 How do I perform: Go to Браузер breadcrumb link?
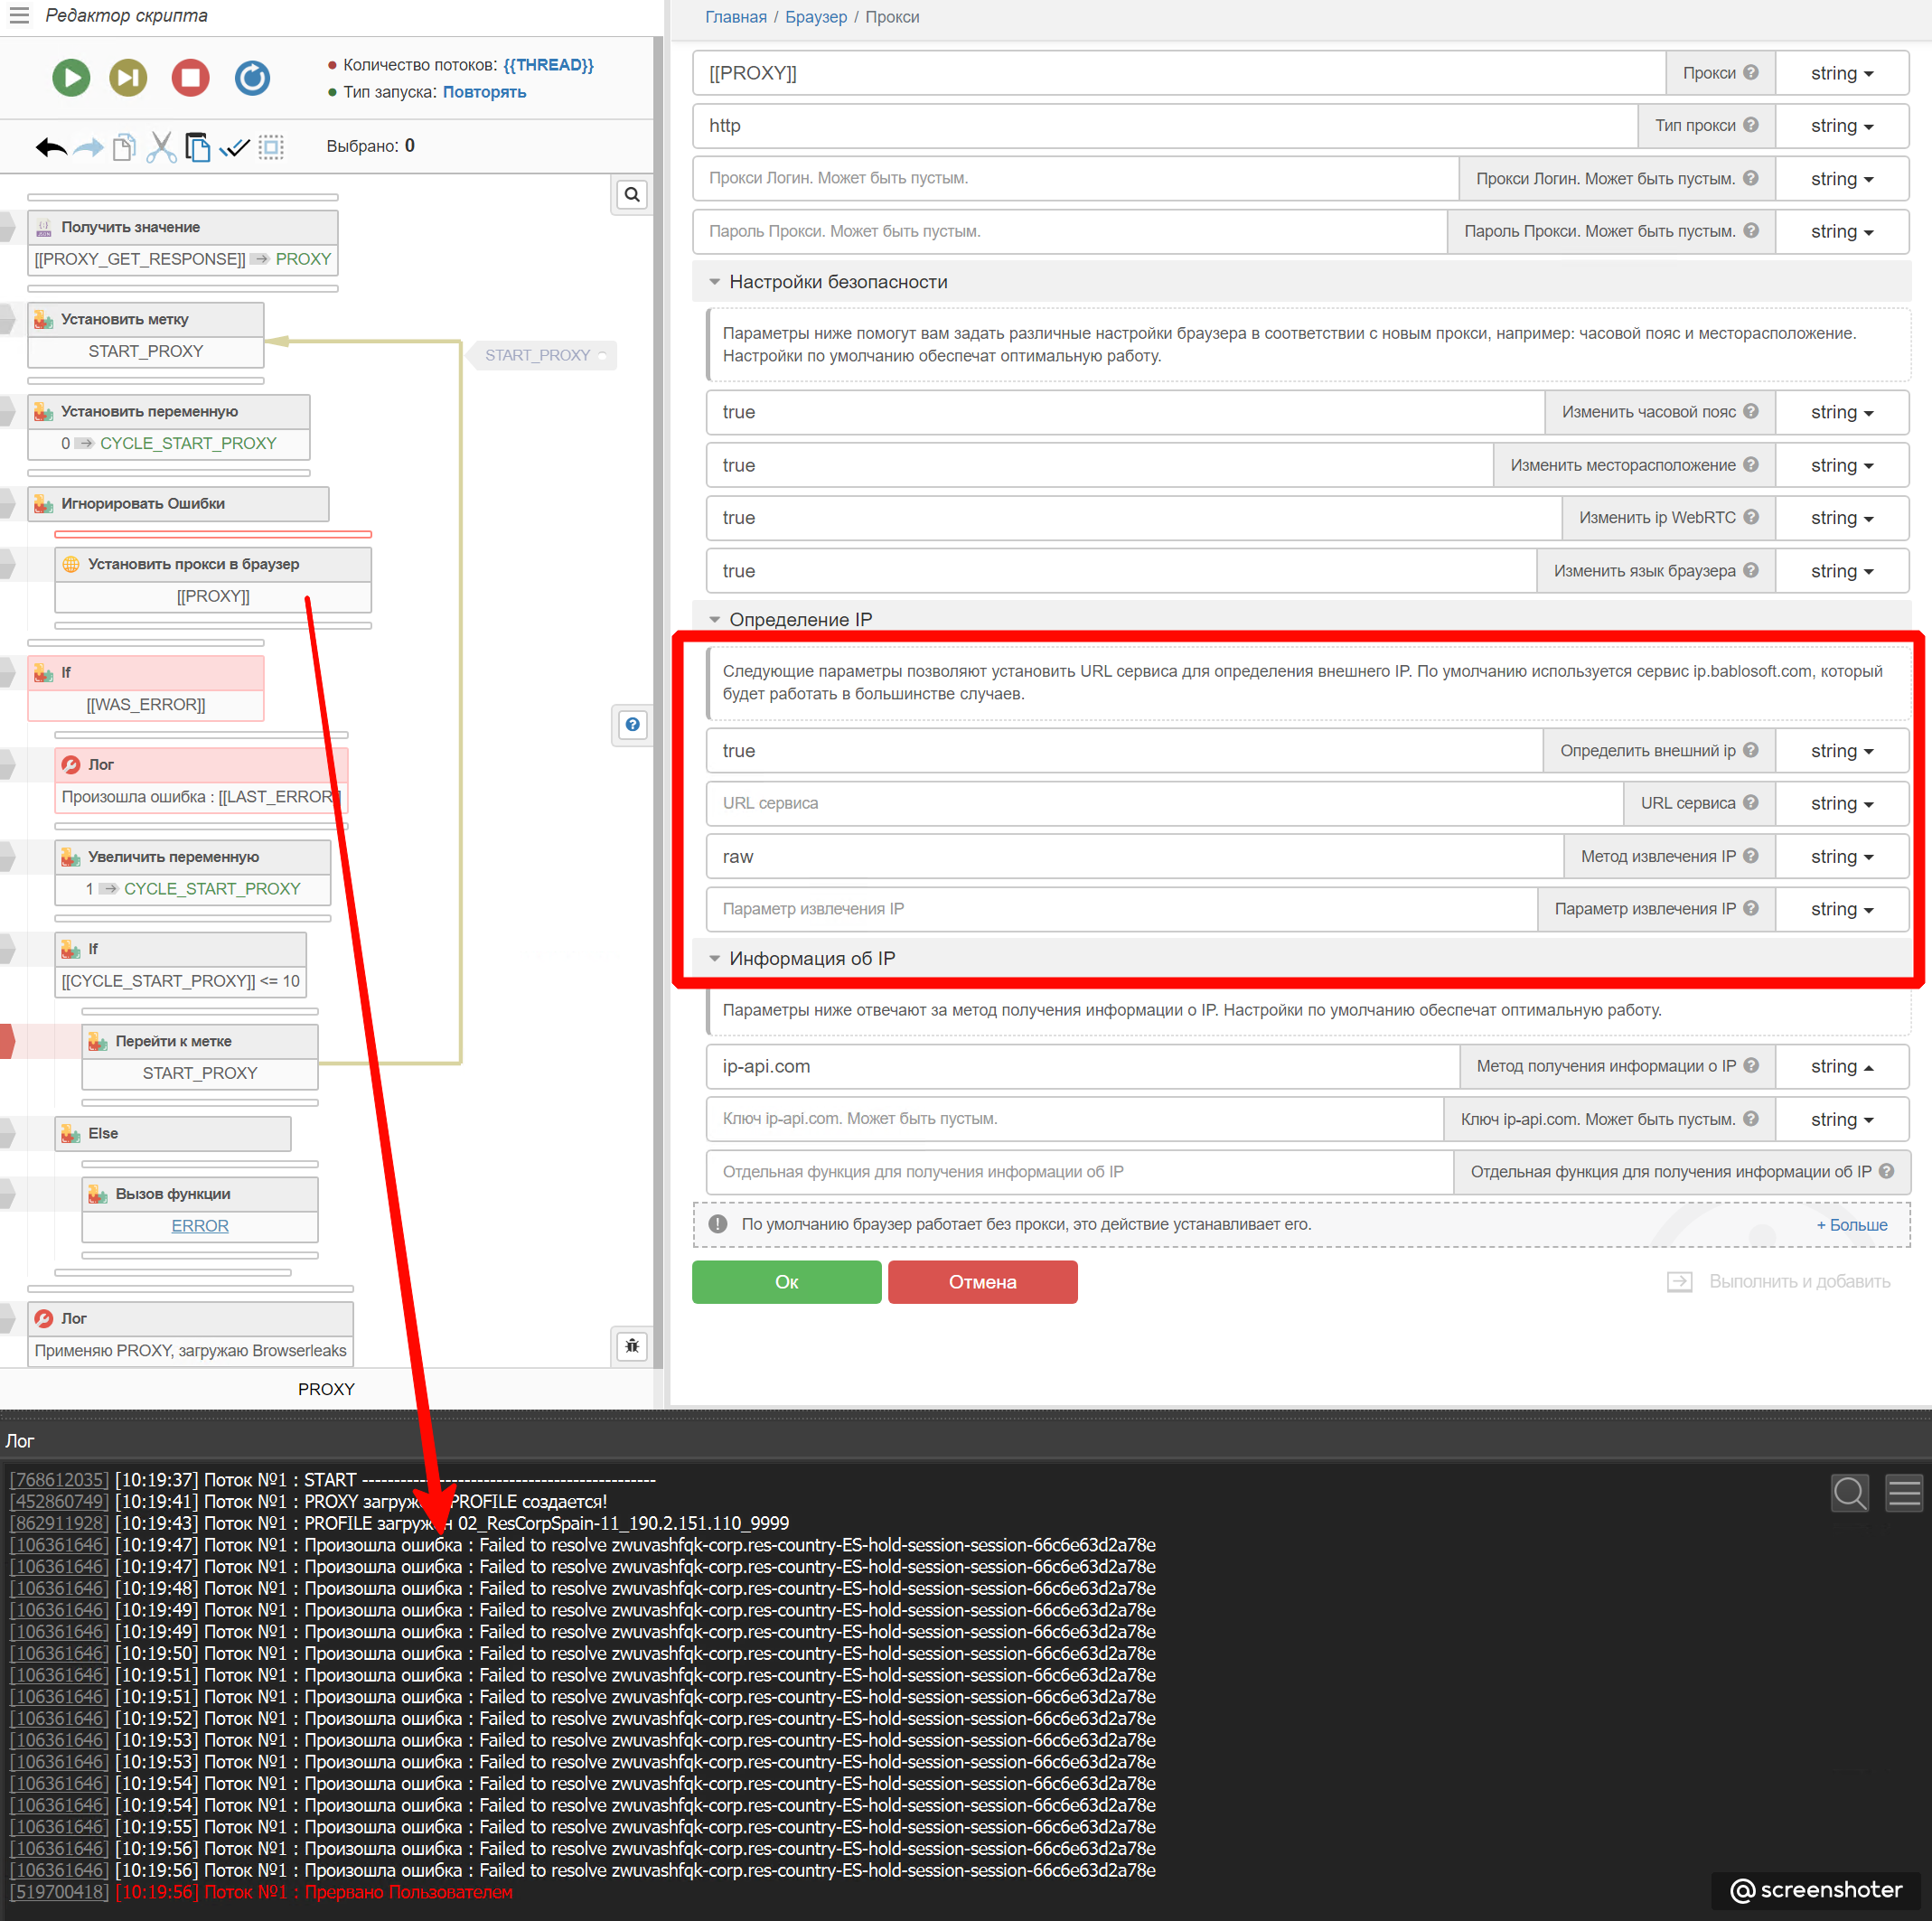click(x=815, y=17)
